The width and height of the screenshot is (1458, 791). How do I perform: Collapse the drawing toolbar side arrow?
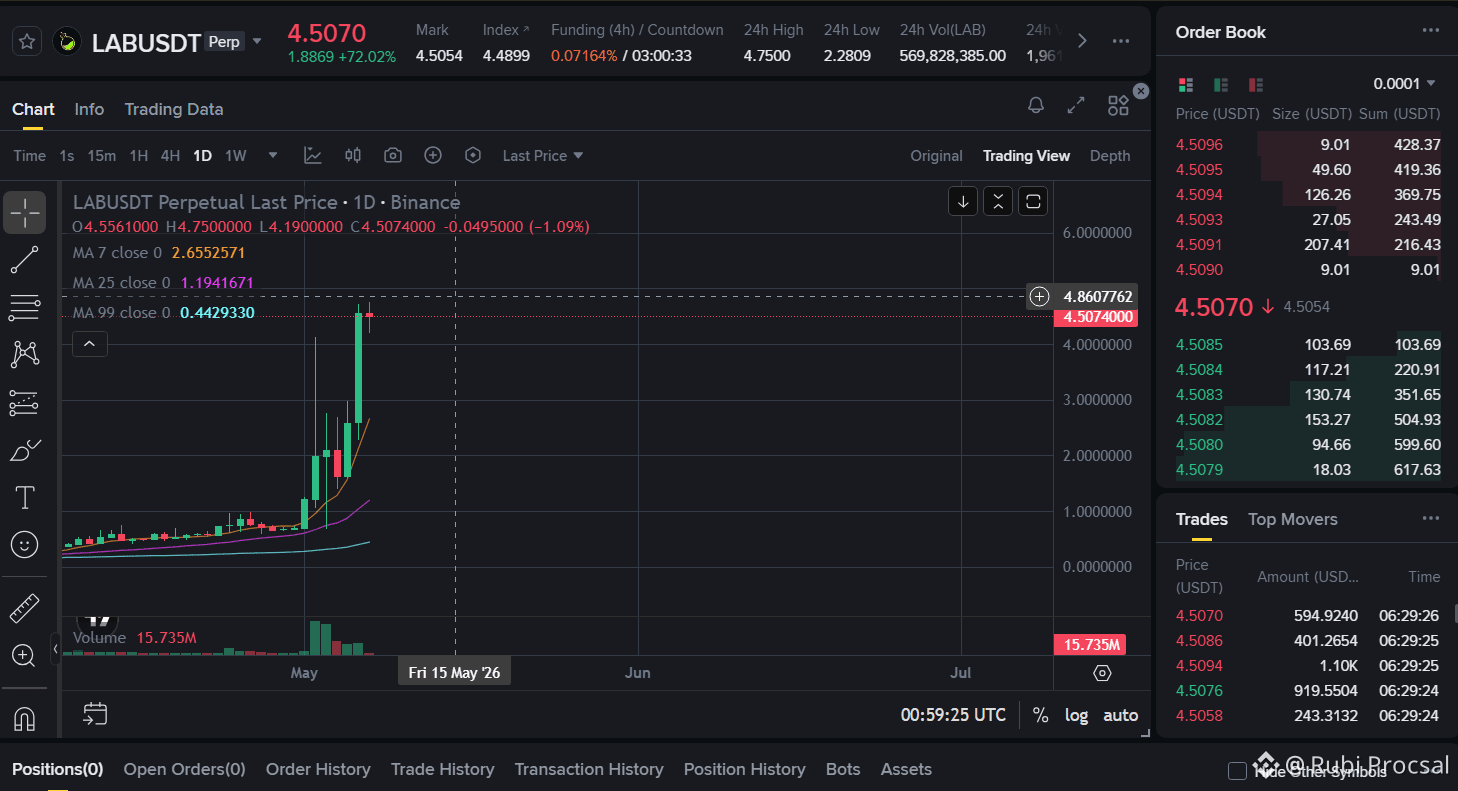coord(56,649)
